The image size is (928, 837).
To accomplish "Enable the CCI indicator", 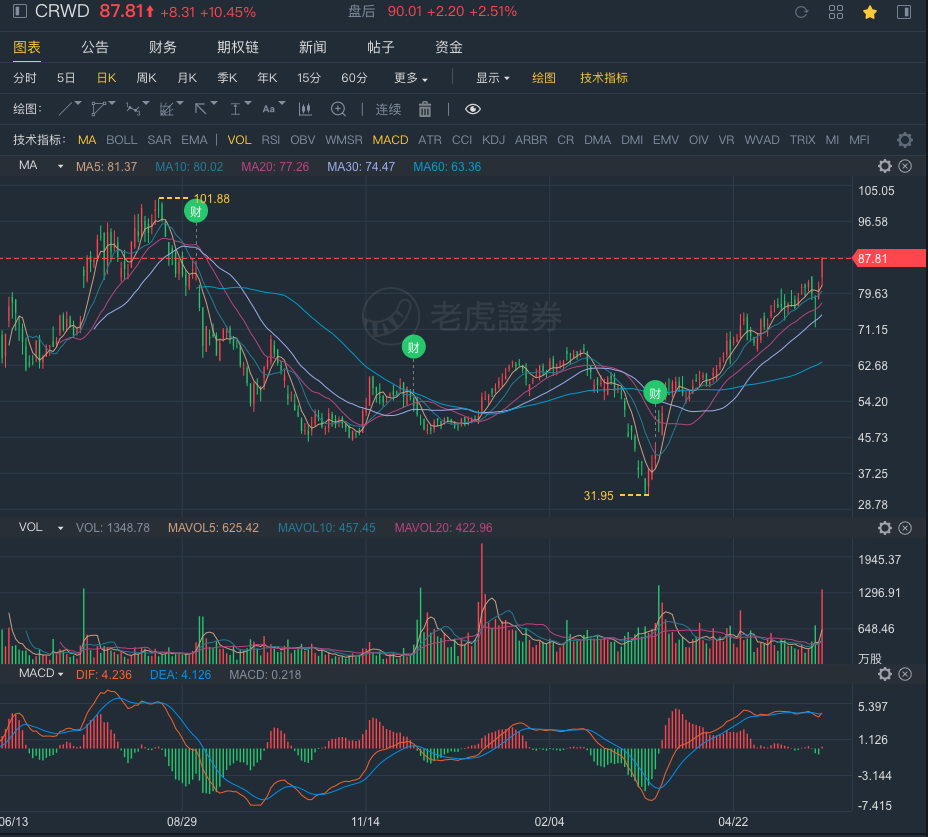I will click(x=462, y=140).
